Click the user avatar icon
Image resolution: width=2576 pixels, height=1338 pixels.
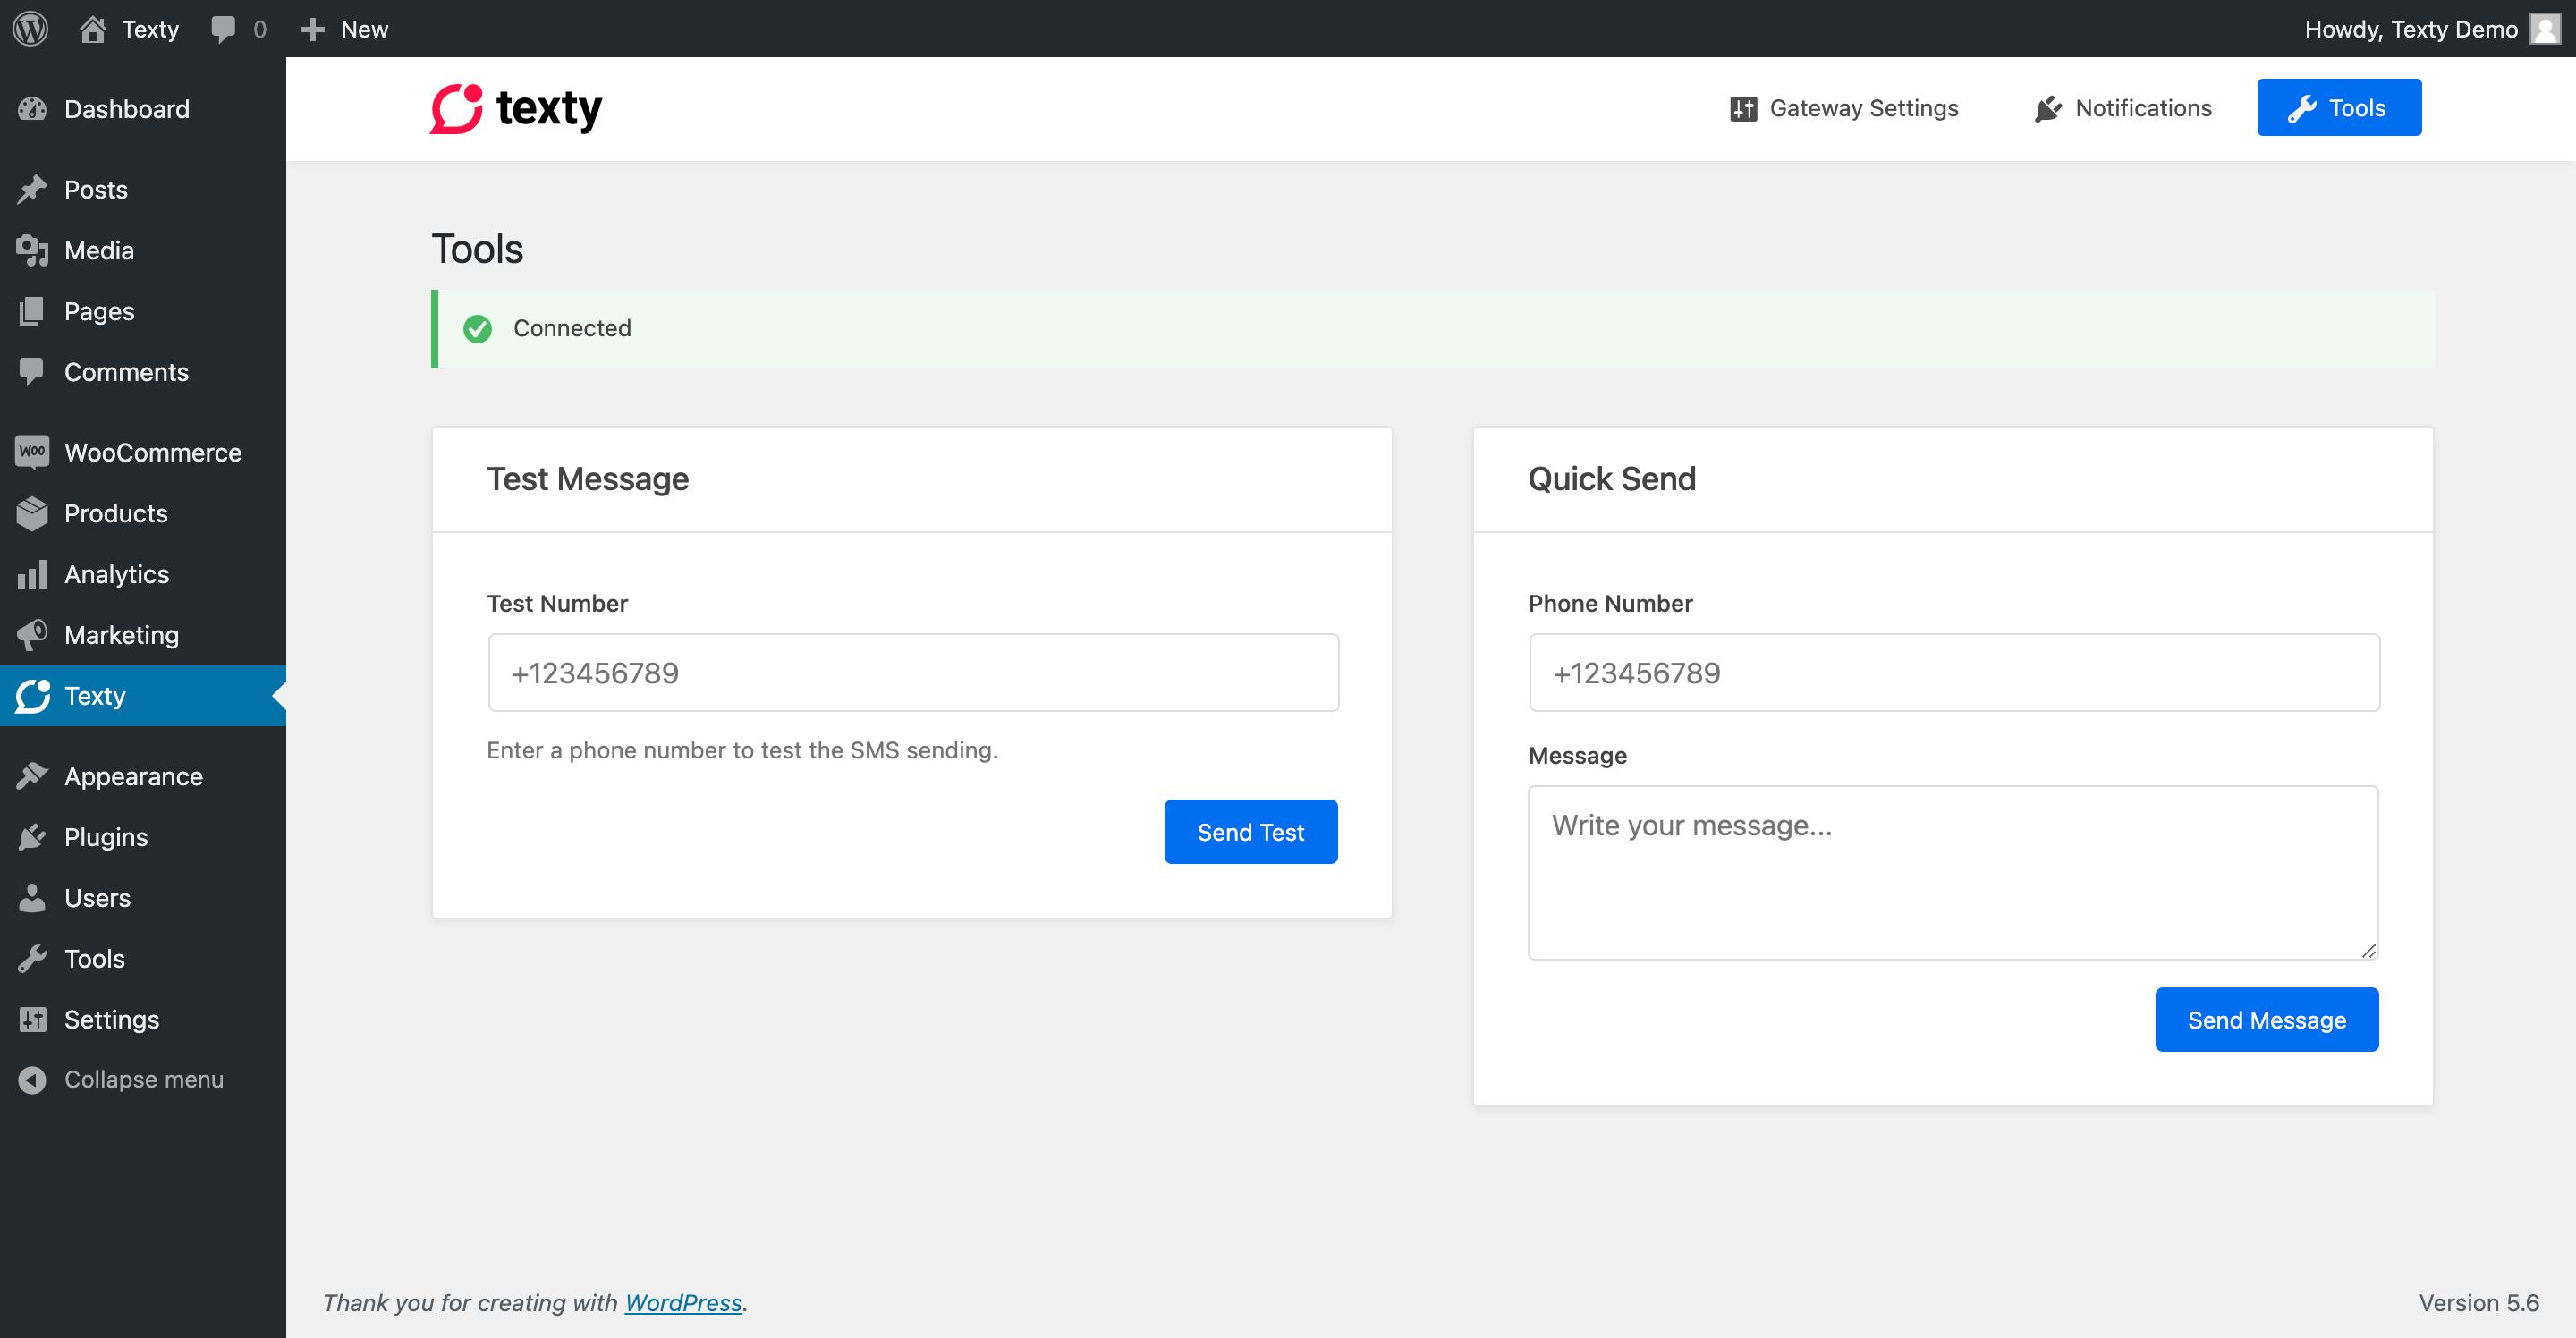click(x=2545, y=28)
